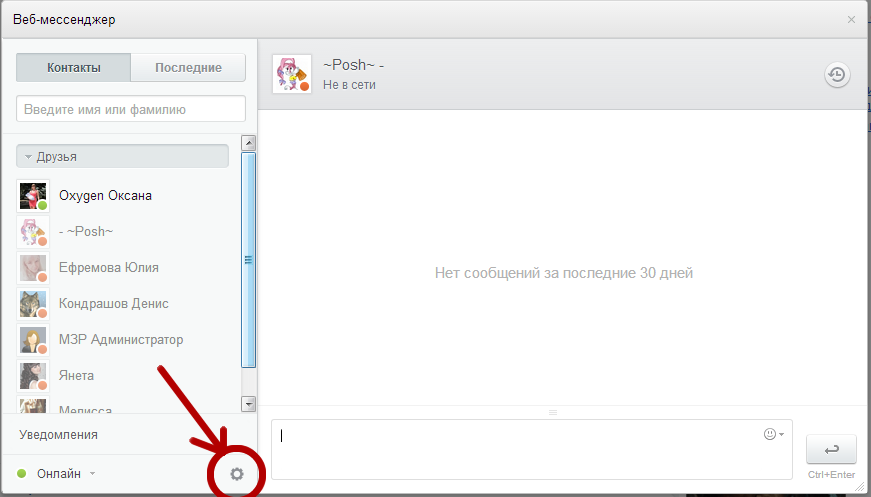Open Уведомления notifications section
Viewport: 871px width, 497px height.
click(x=58, y=435)
